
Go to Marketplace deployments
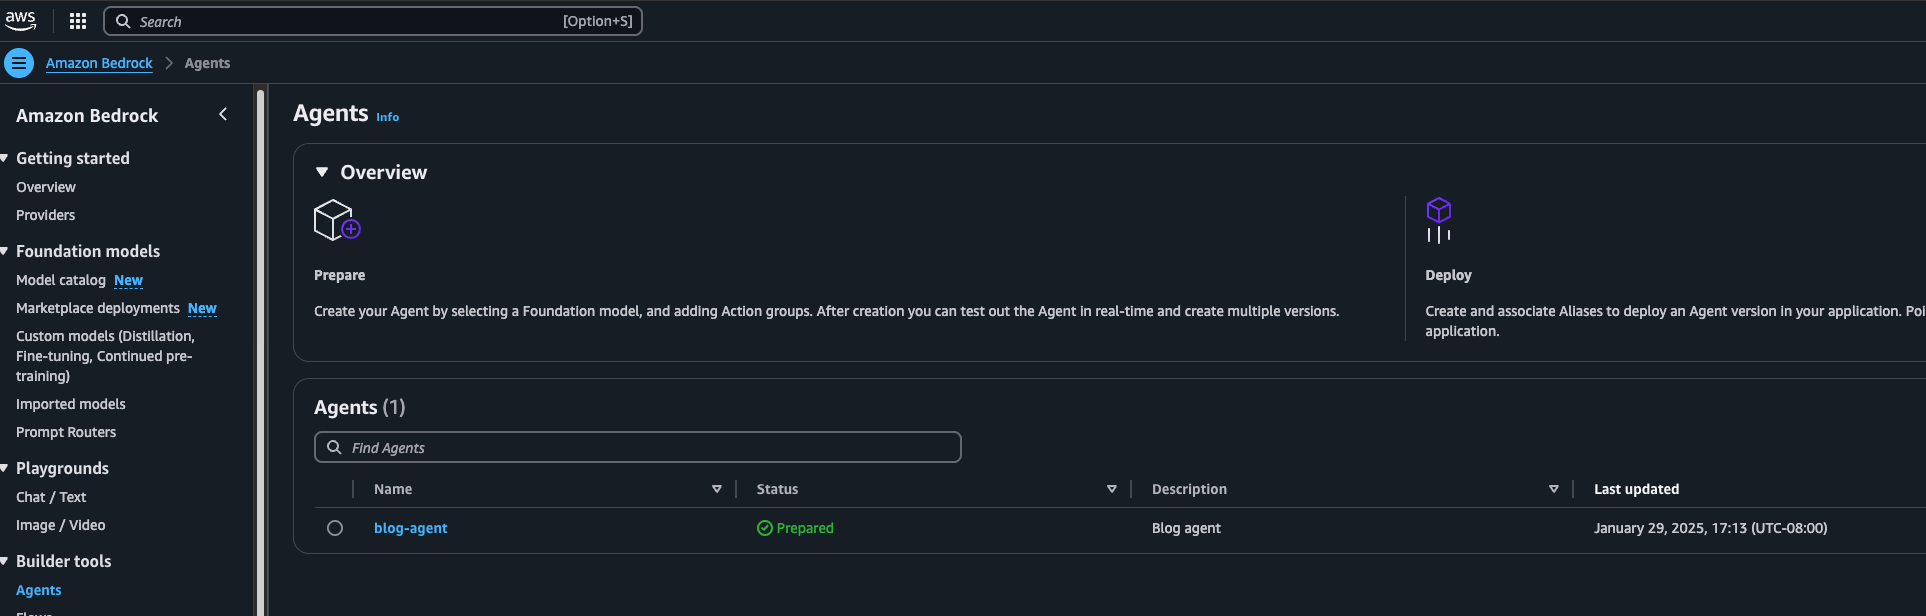(x=98, y=308)
